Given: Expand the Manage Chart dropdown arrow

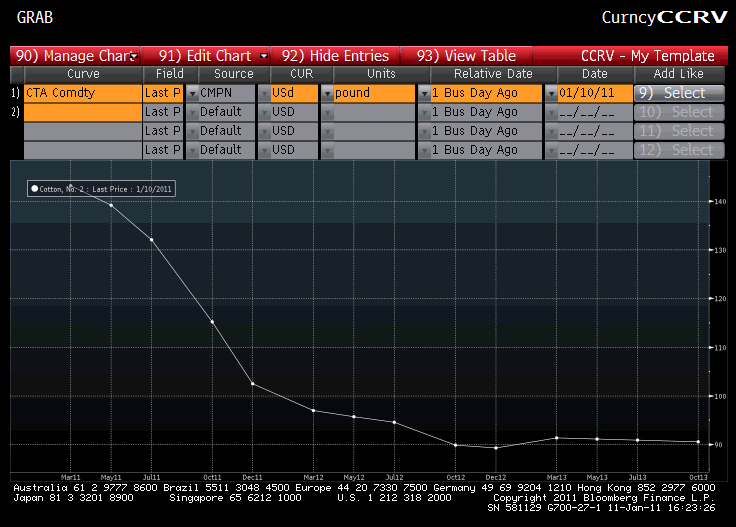Looking at the screenshot, I should 134,56.
